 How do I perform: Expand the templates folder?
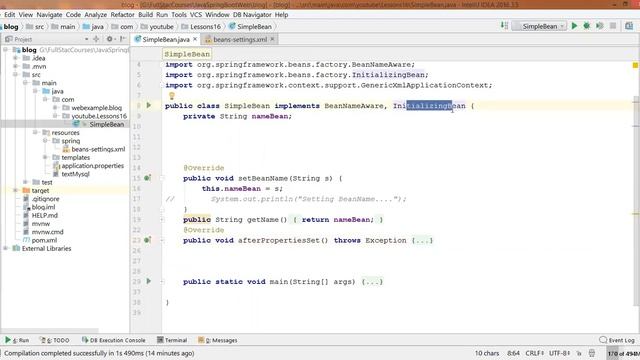(45, 157)
